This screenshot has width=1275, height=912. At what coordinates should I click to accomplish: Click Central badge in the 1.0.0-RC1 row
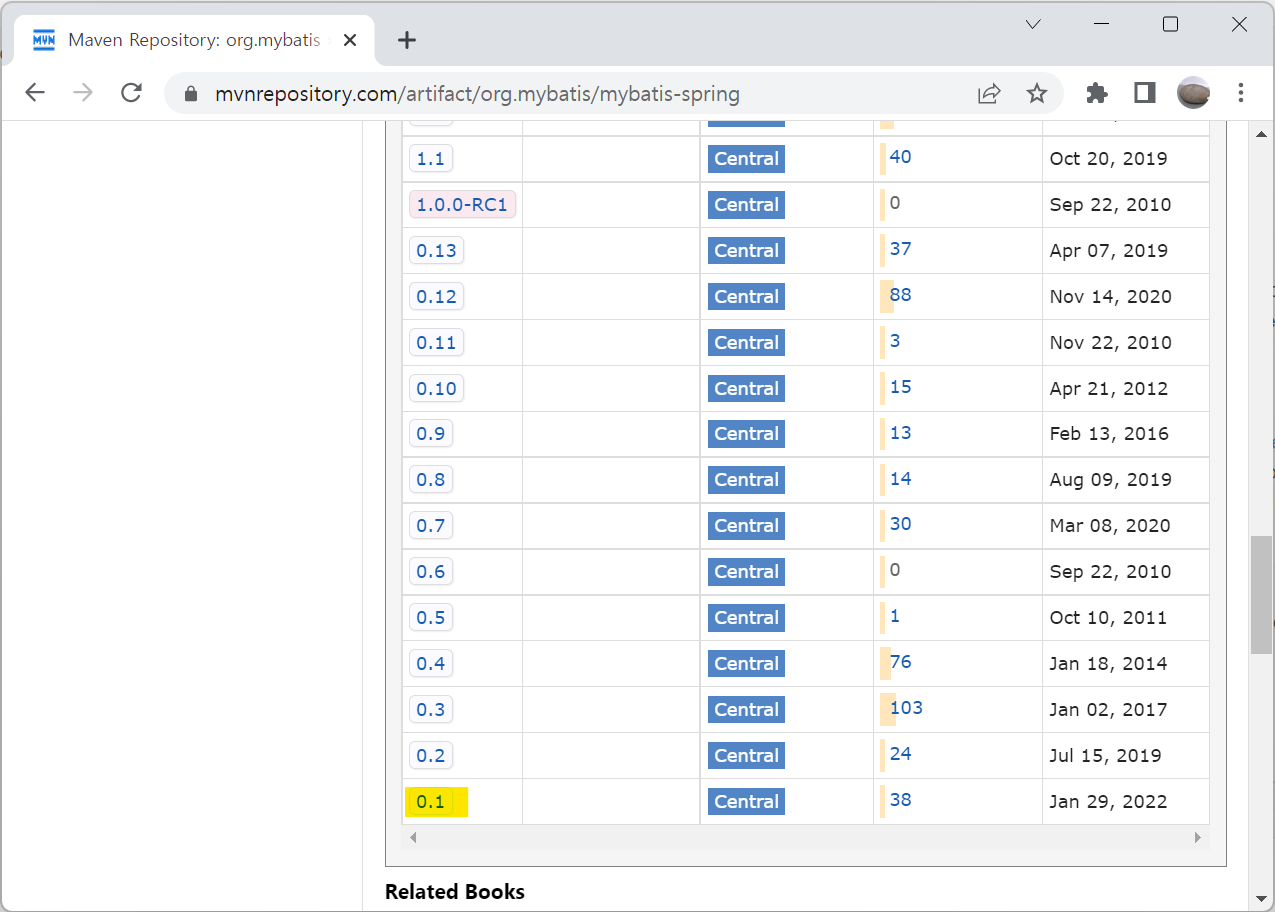click(746, 205)
